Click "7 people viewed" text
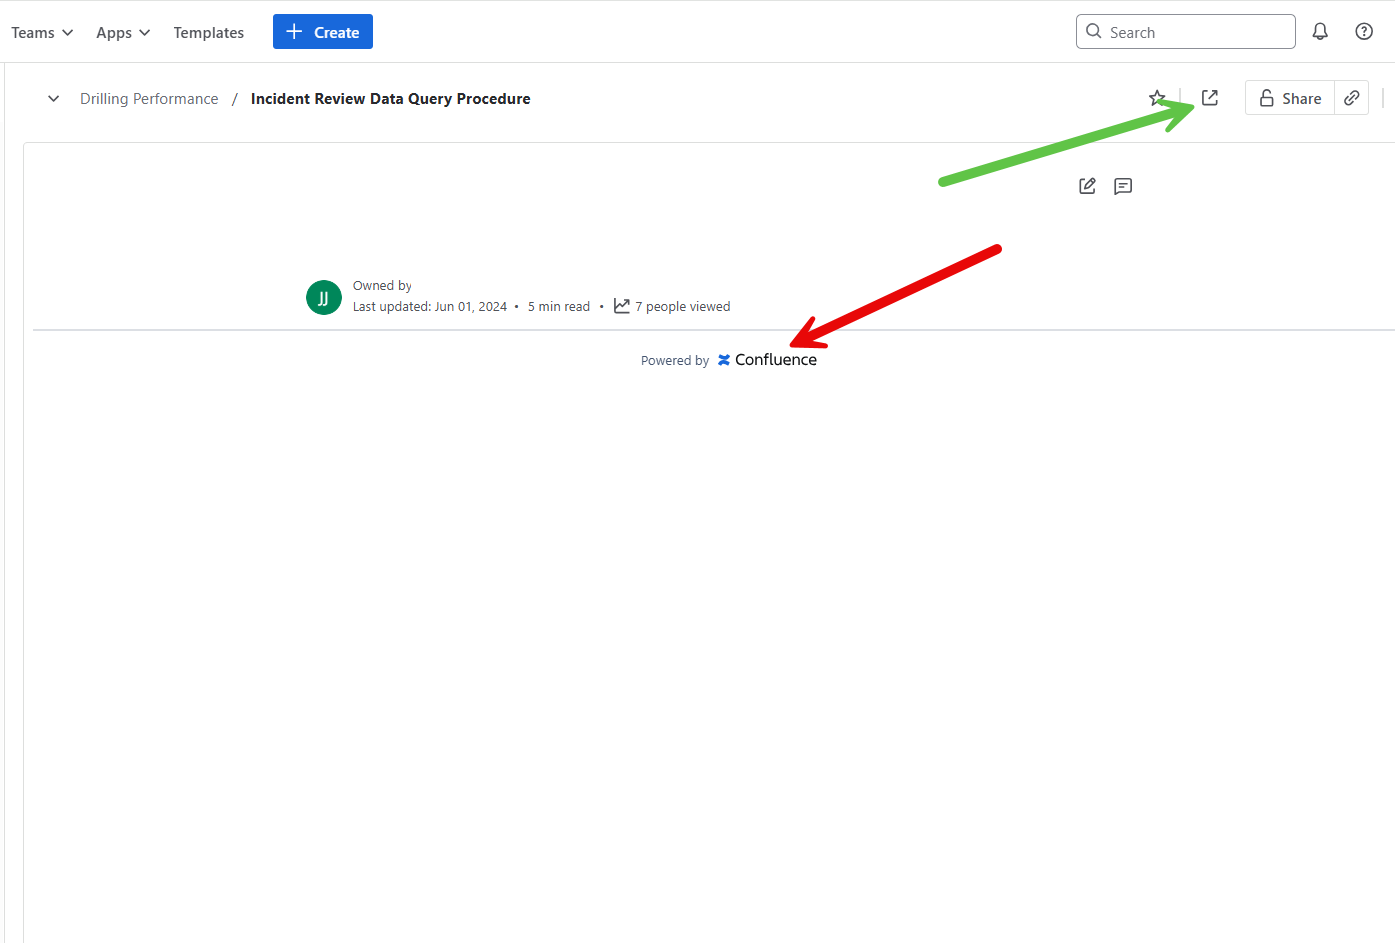This screenshot has width=1395, height=943. click(683, 306)
